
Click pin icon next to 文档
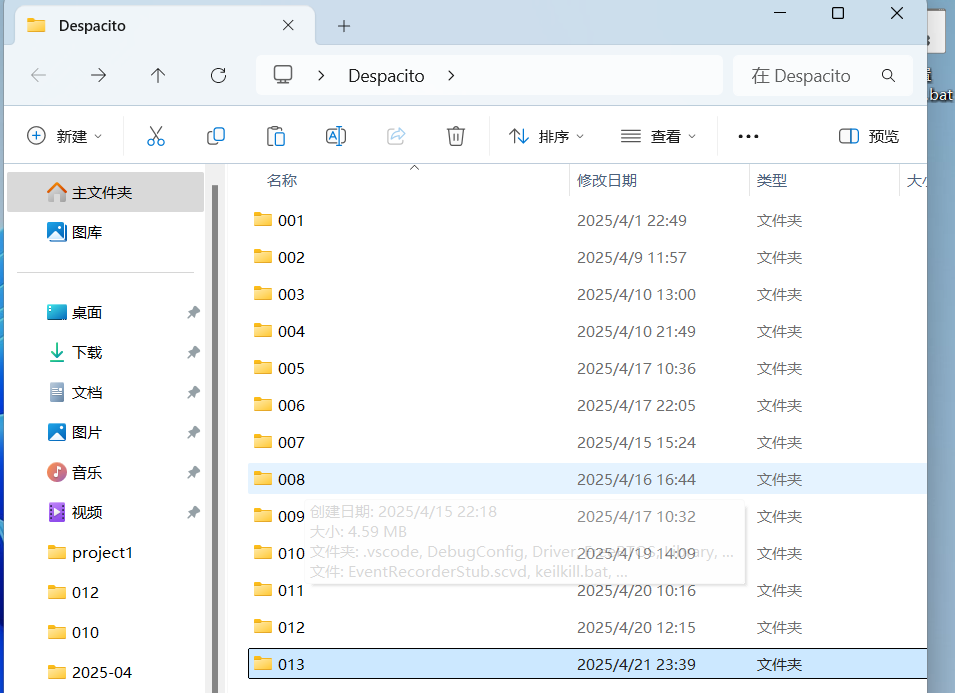[x=193, y=393]
